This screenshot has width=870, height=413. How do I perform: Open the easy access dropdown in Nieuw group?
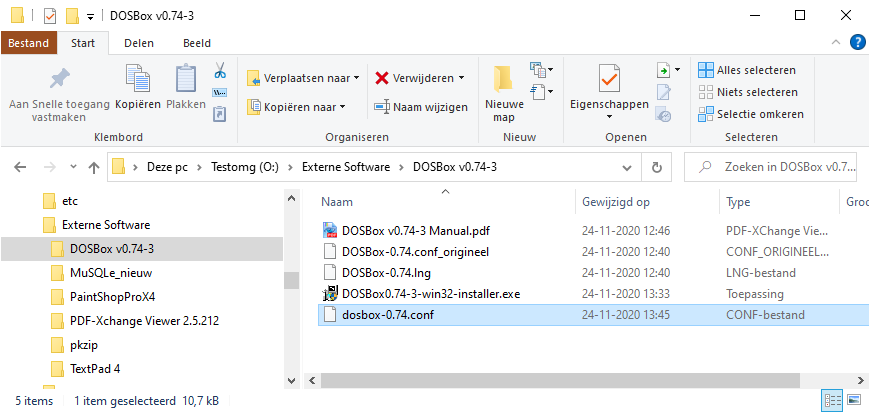tap(542, 91)
